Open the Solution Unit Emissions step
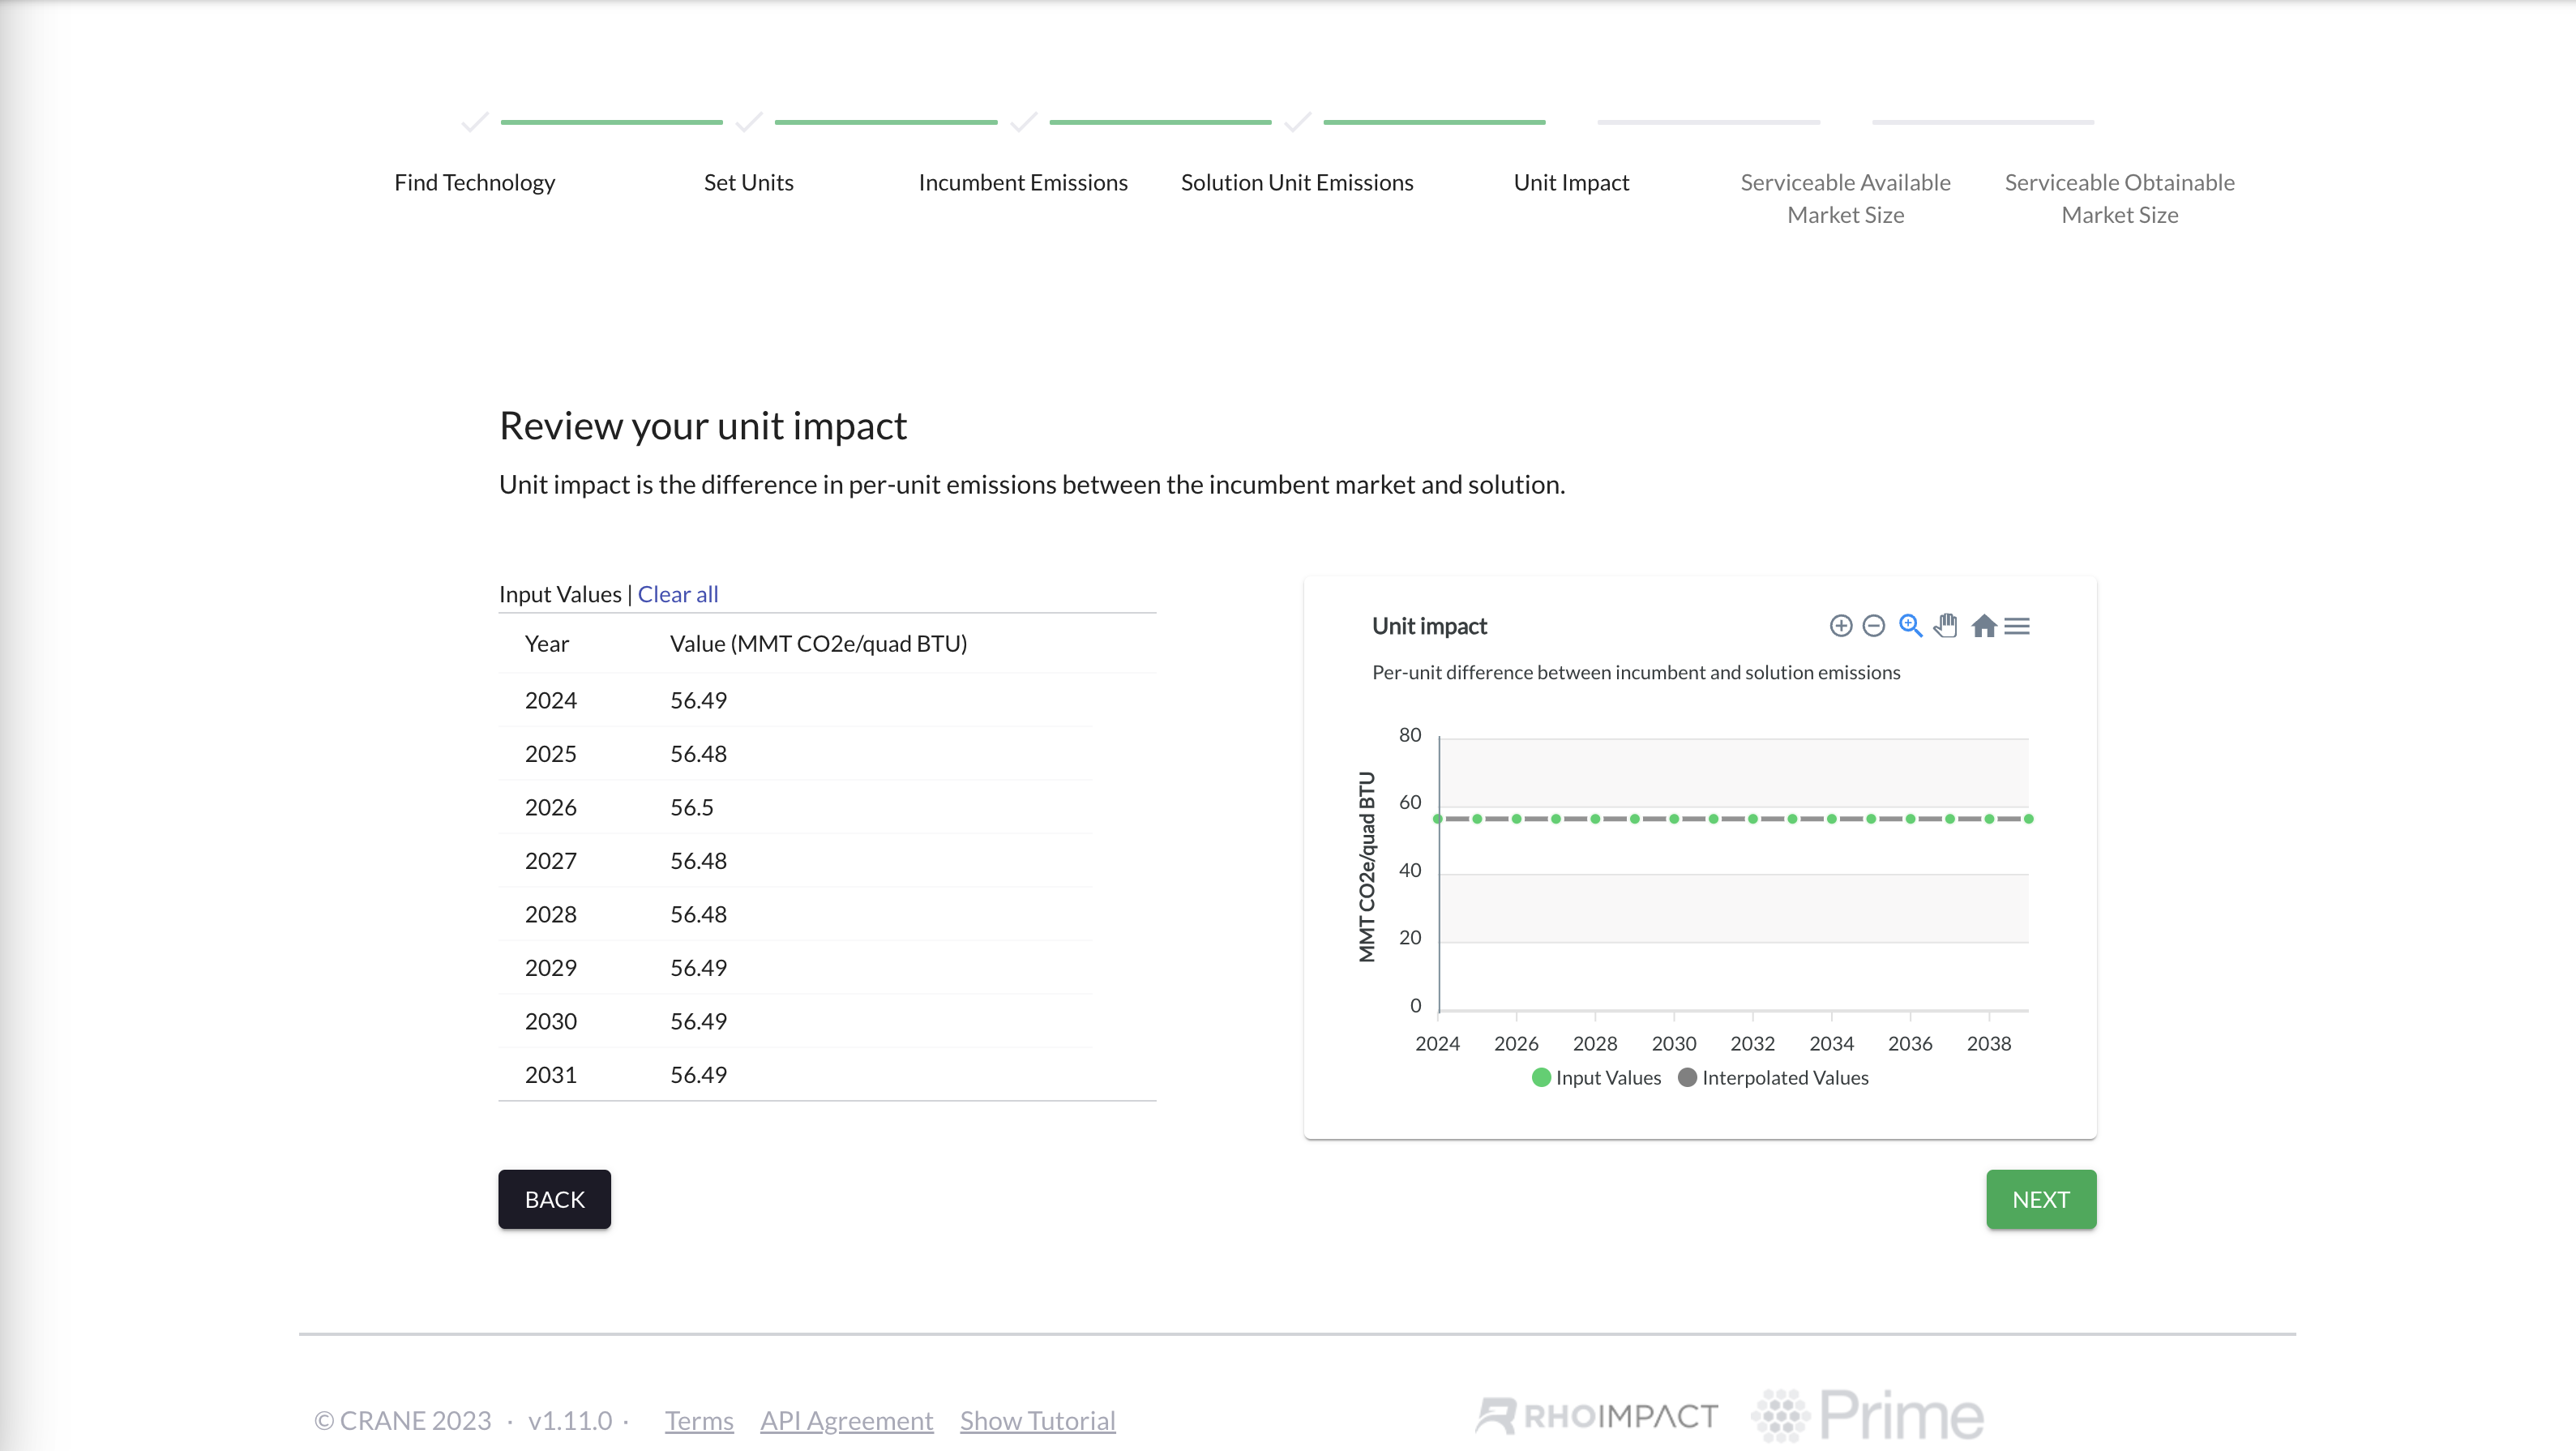 tap(1296, 183)
